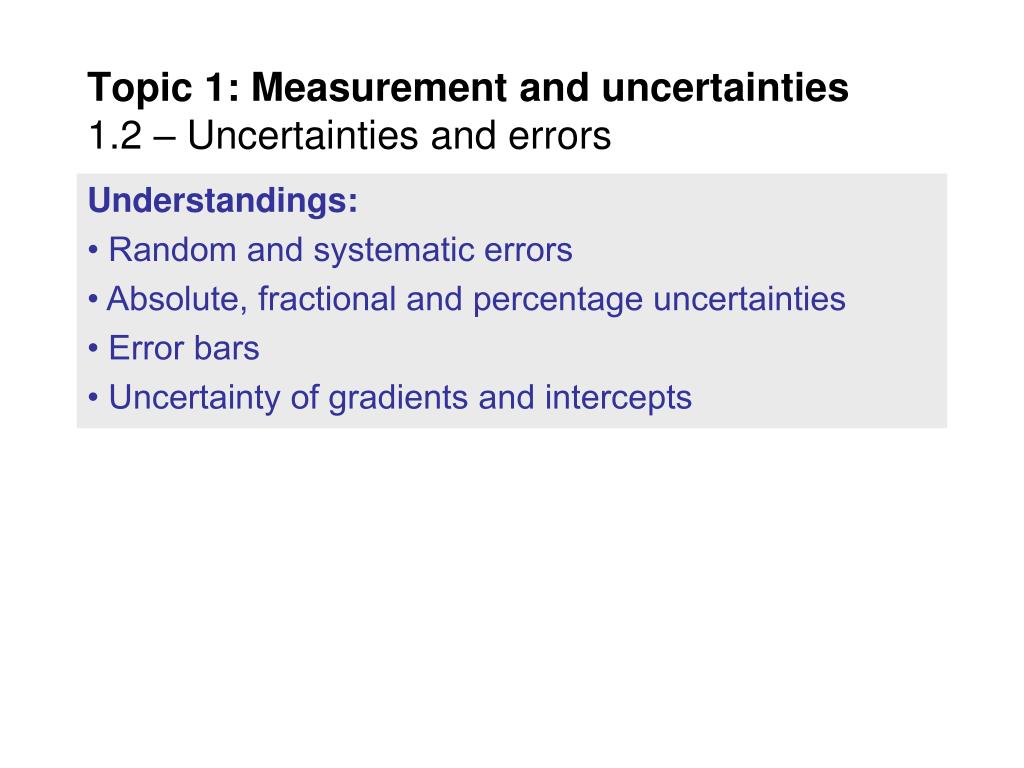Viewport: 1024px width, 768px height.
Task: Select the "Random and systematic errors" line
Action: [x=340, y=249]
